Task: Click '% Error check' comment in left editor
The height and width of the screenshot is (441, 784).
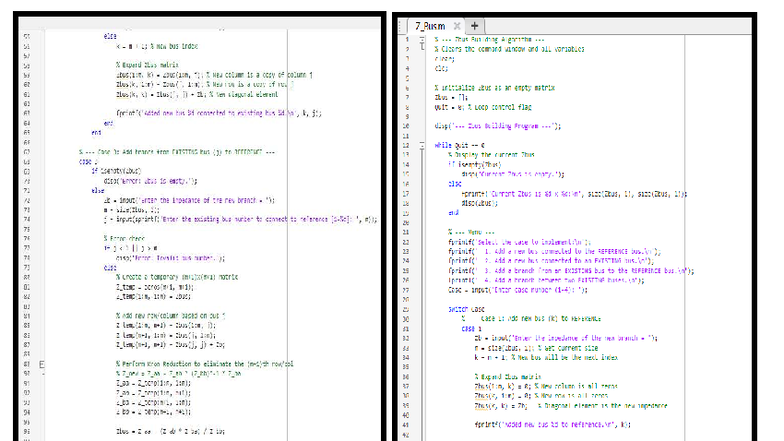Action: 124,238
